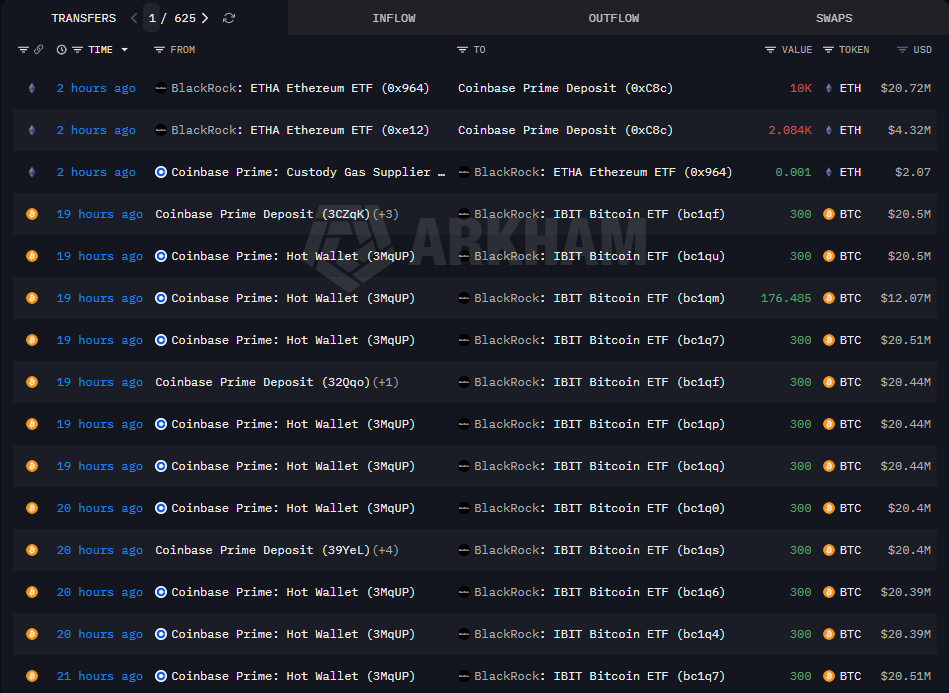Click the 625 total pages number
The image size is (949, 693).
[185, 18]
